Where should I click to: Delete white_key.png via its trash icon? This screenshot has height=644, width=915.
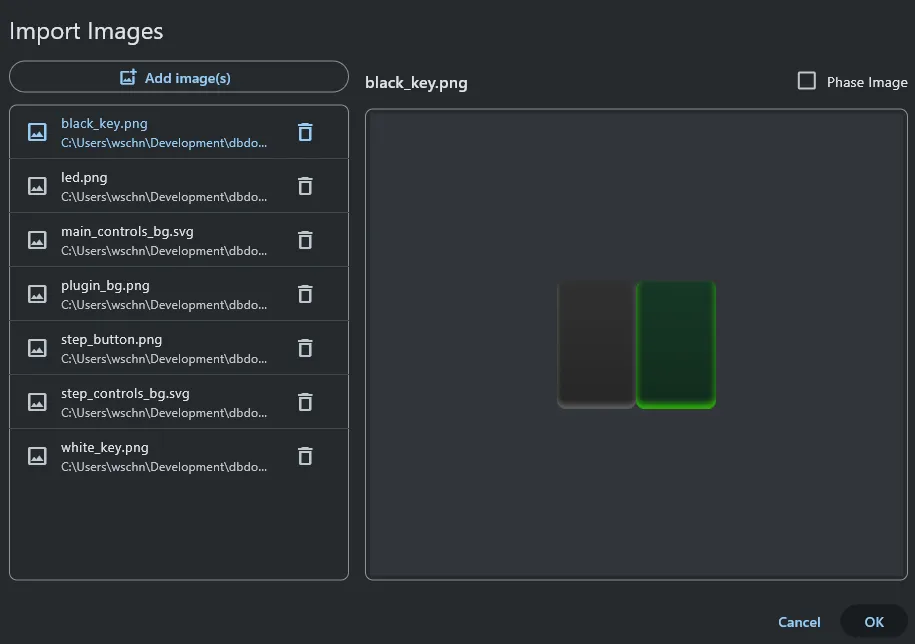click(x=305, y=456)
